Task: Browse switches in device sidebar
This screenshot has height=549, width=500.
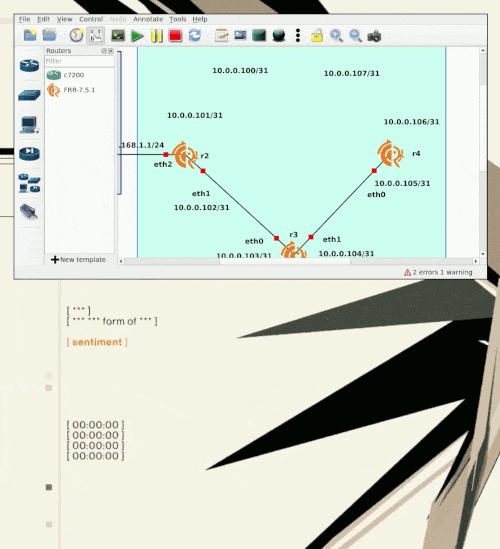Action: click(x=29, y=95)
